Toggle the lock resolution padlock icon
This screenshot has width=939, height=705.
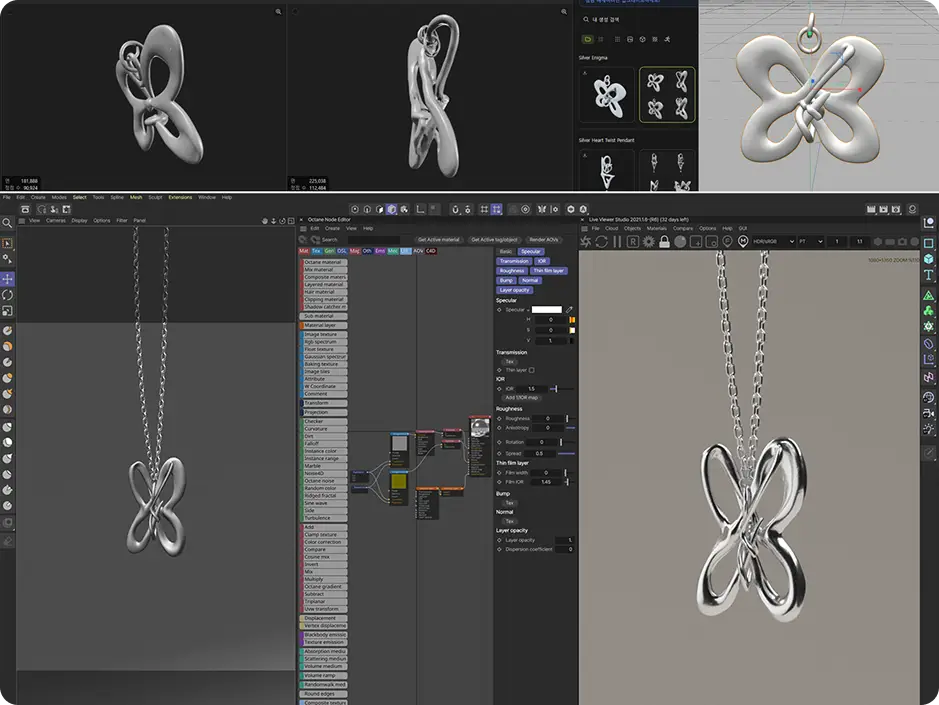coord(664,241)
